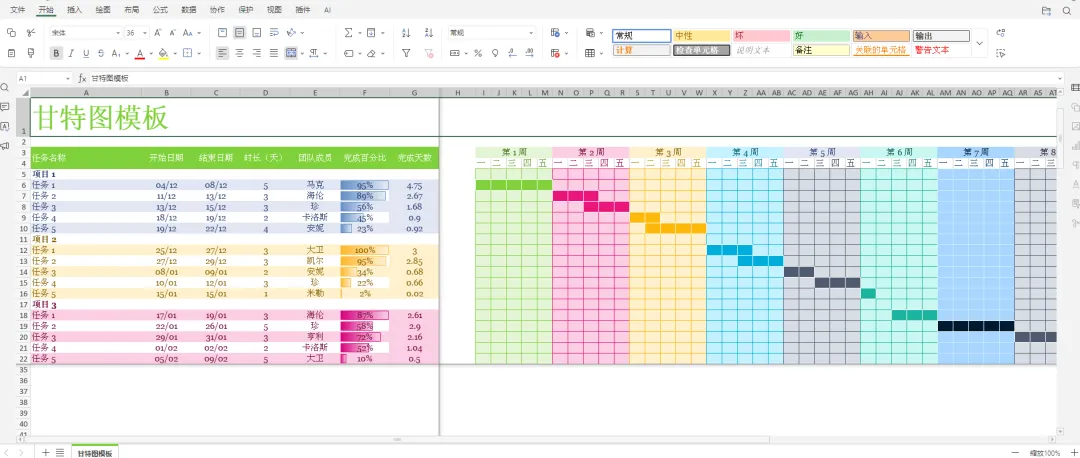Switch to the 插入 tab
Viewport: 1080px width, 458px height.
pyautogui.click(x=74, y=10)
